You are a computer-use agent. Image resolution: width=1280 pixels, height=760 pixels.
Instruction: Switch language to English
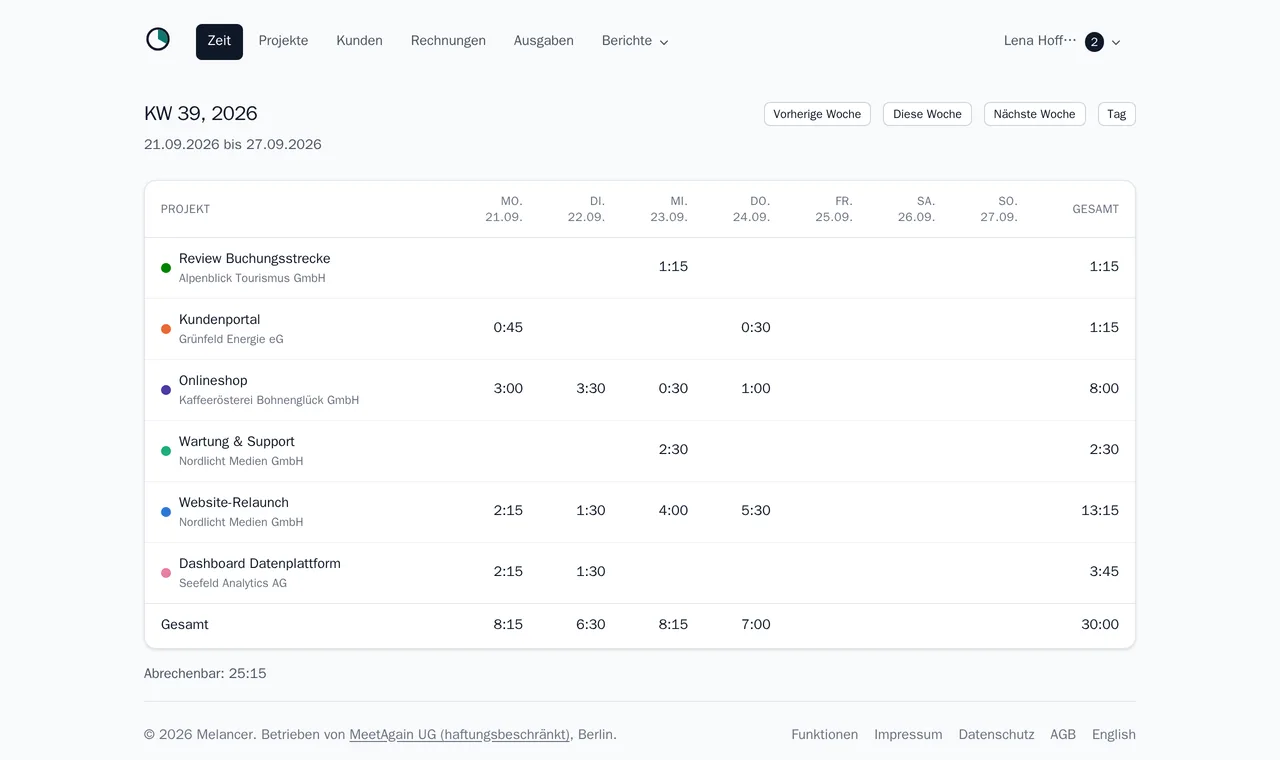pyautogui.click(x=1114, y=734)
